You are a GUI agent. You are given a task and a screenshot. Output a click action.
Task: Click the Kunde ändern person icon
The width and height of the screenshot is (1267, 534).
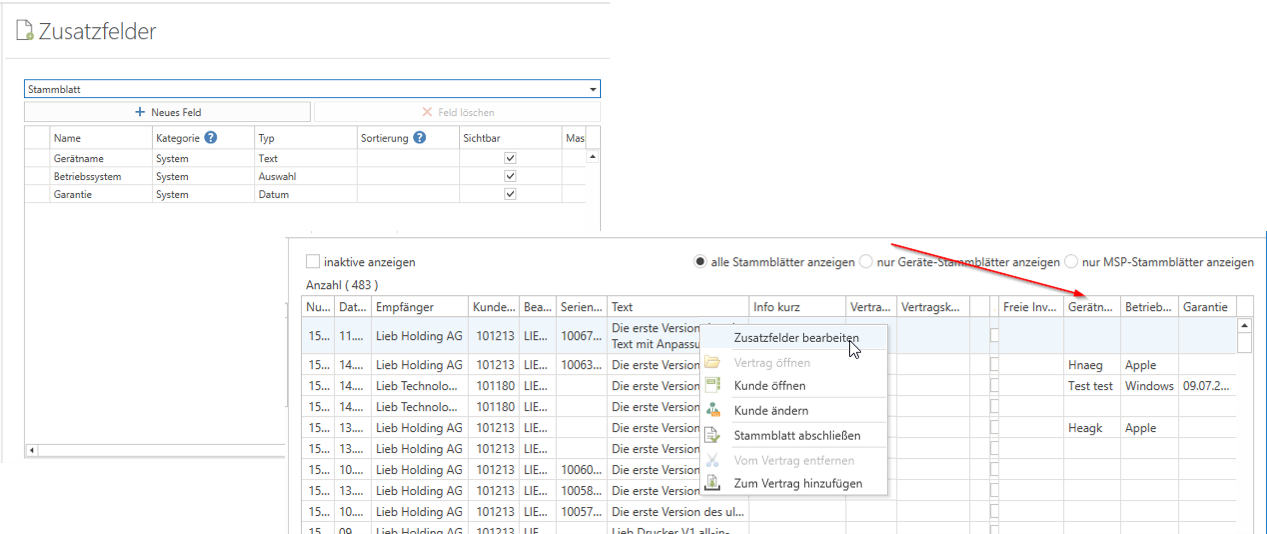(713, 410)
